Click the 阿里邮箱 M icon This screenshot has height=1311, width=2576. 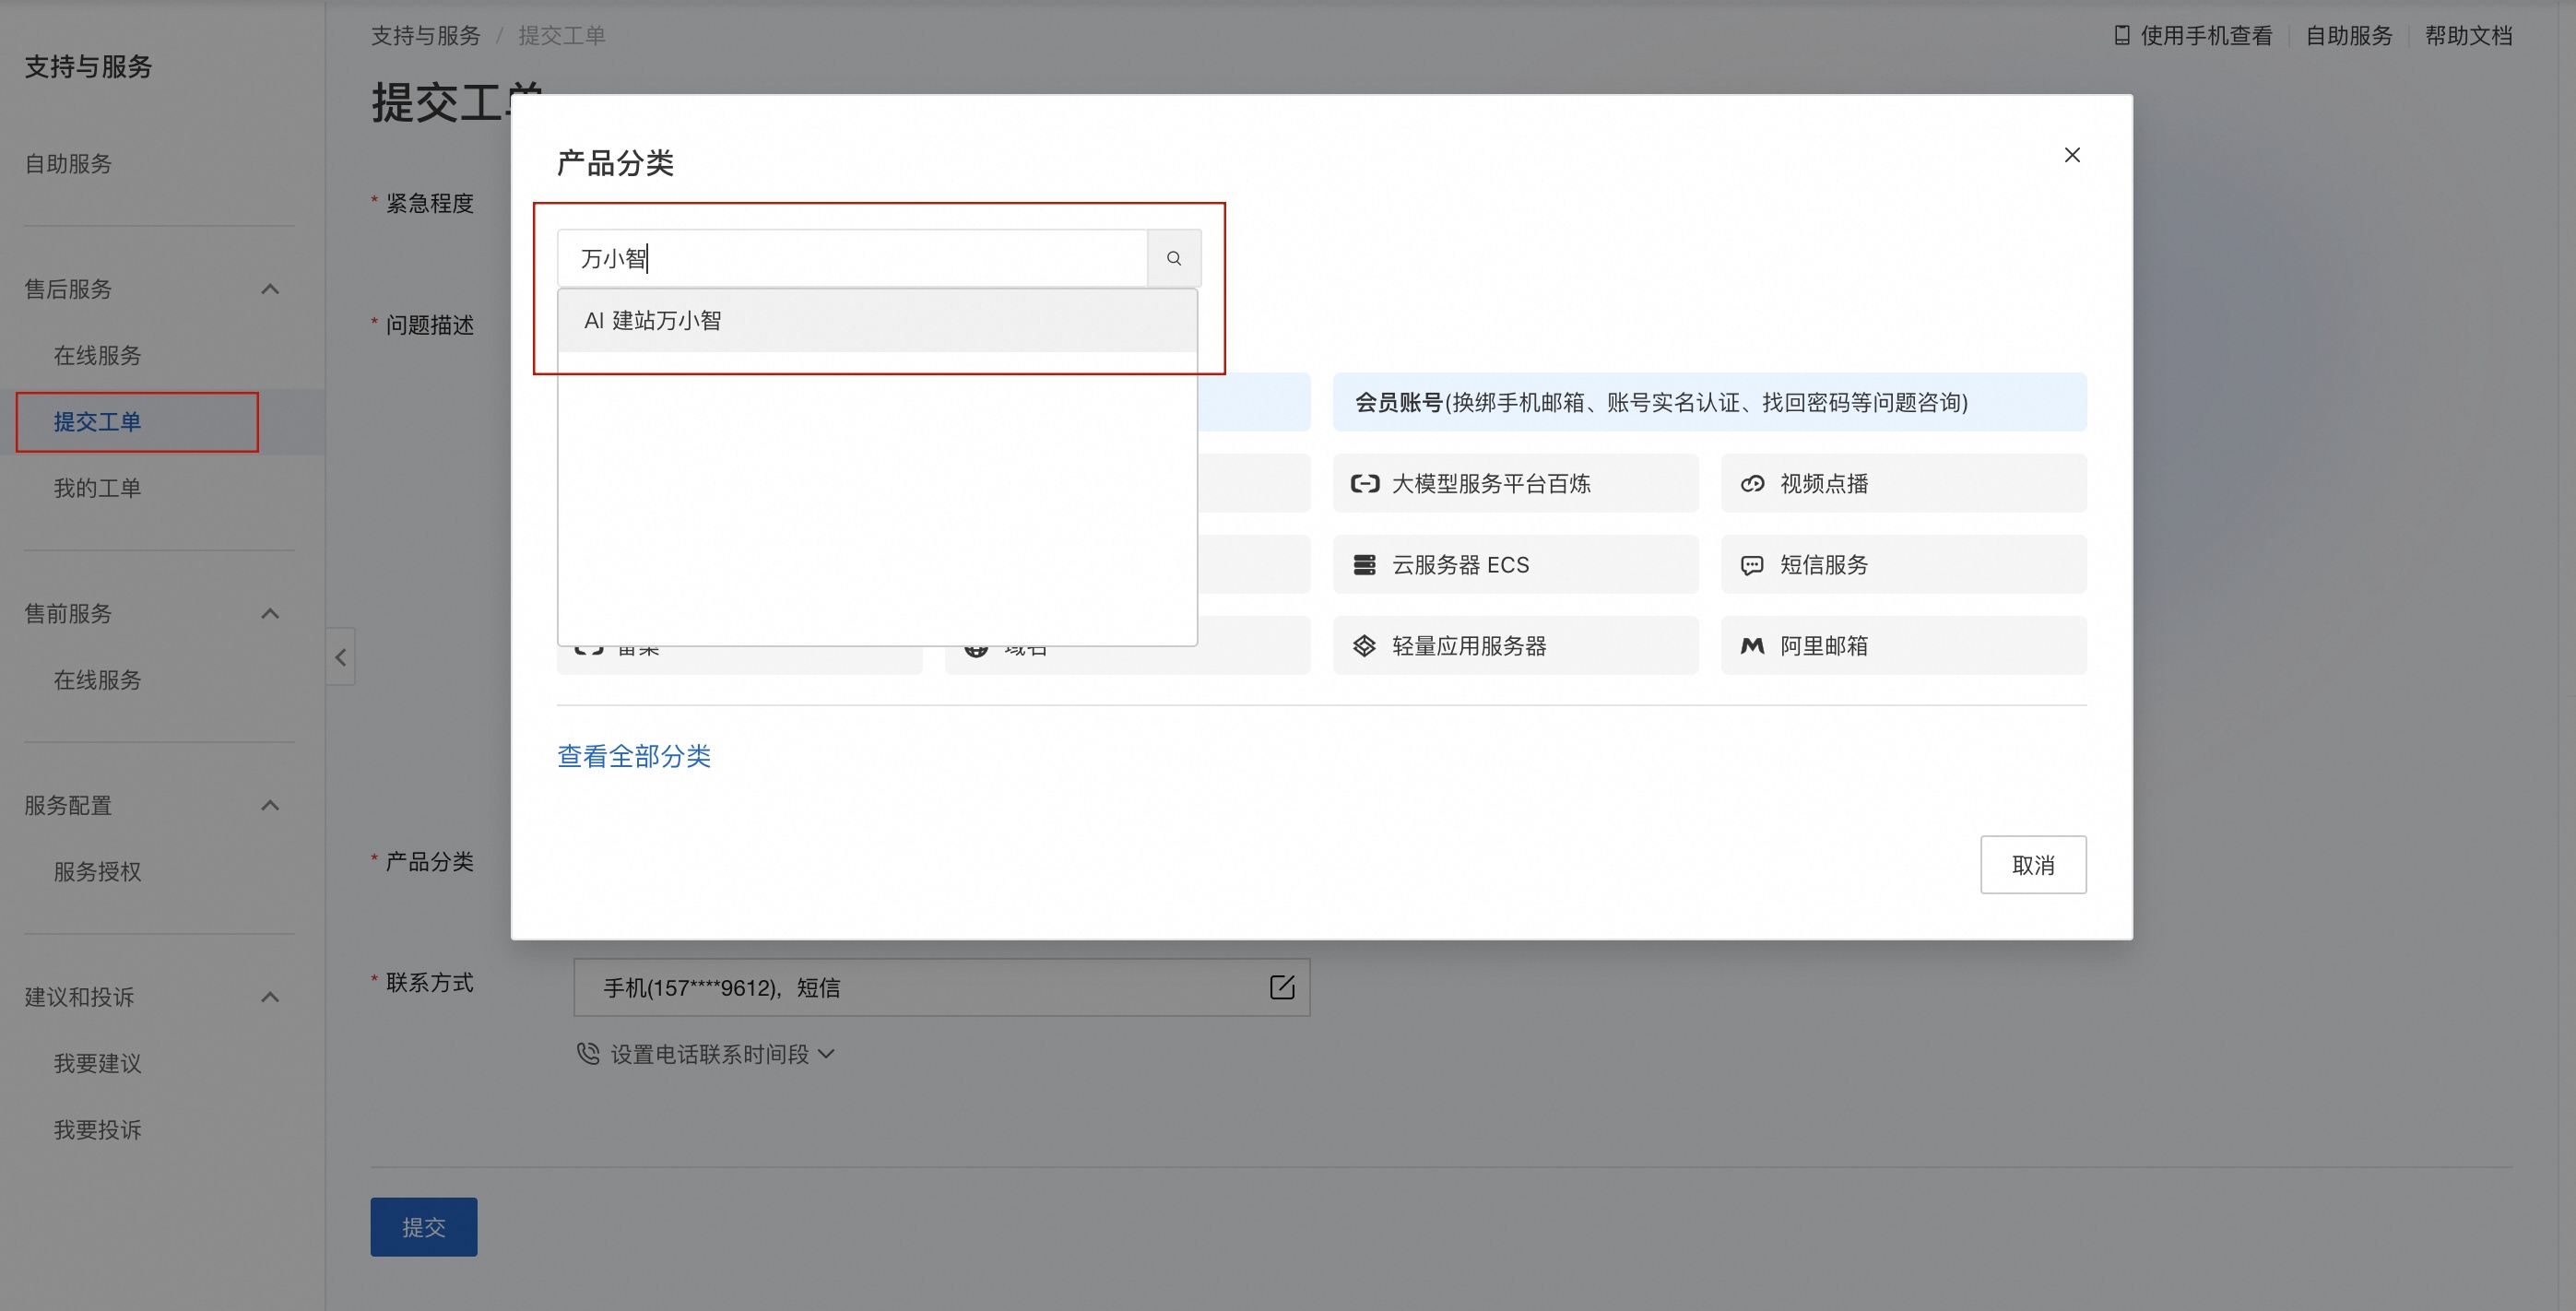1752,646
